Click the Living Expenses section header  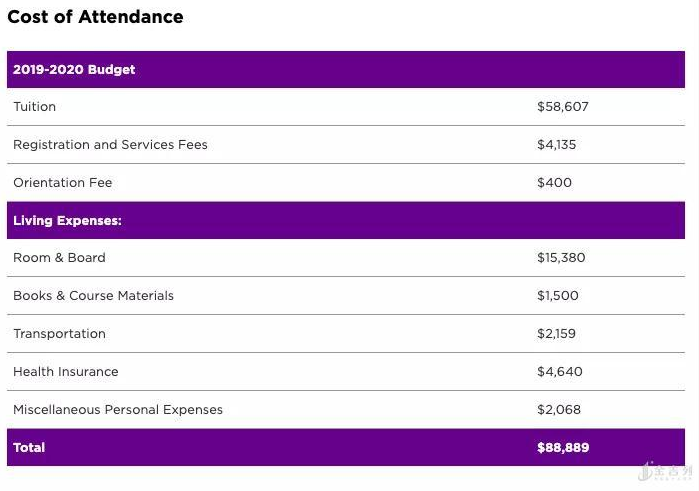67,221
